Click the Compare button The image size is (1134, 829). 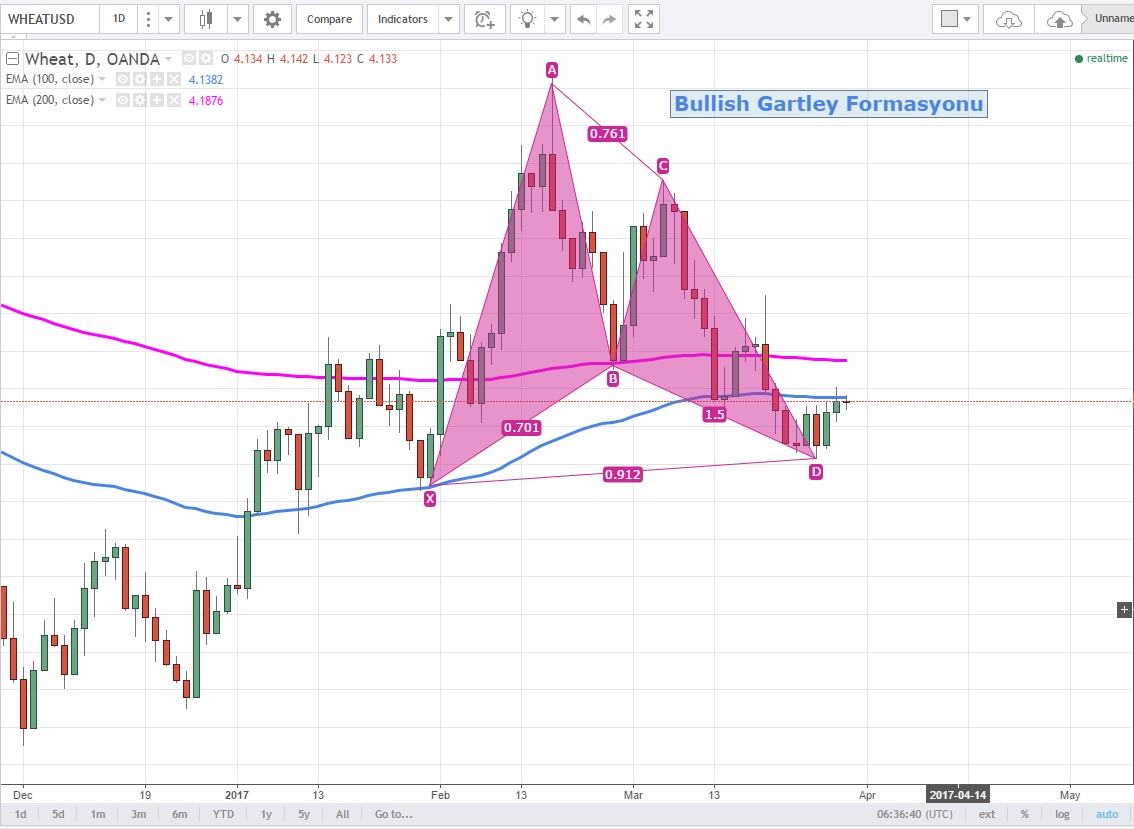(x=329, y=19)
